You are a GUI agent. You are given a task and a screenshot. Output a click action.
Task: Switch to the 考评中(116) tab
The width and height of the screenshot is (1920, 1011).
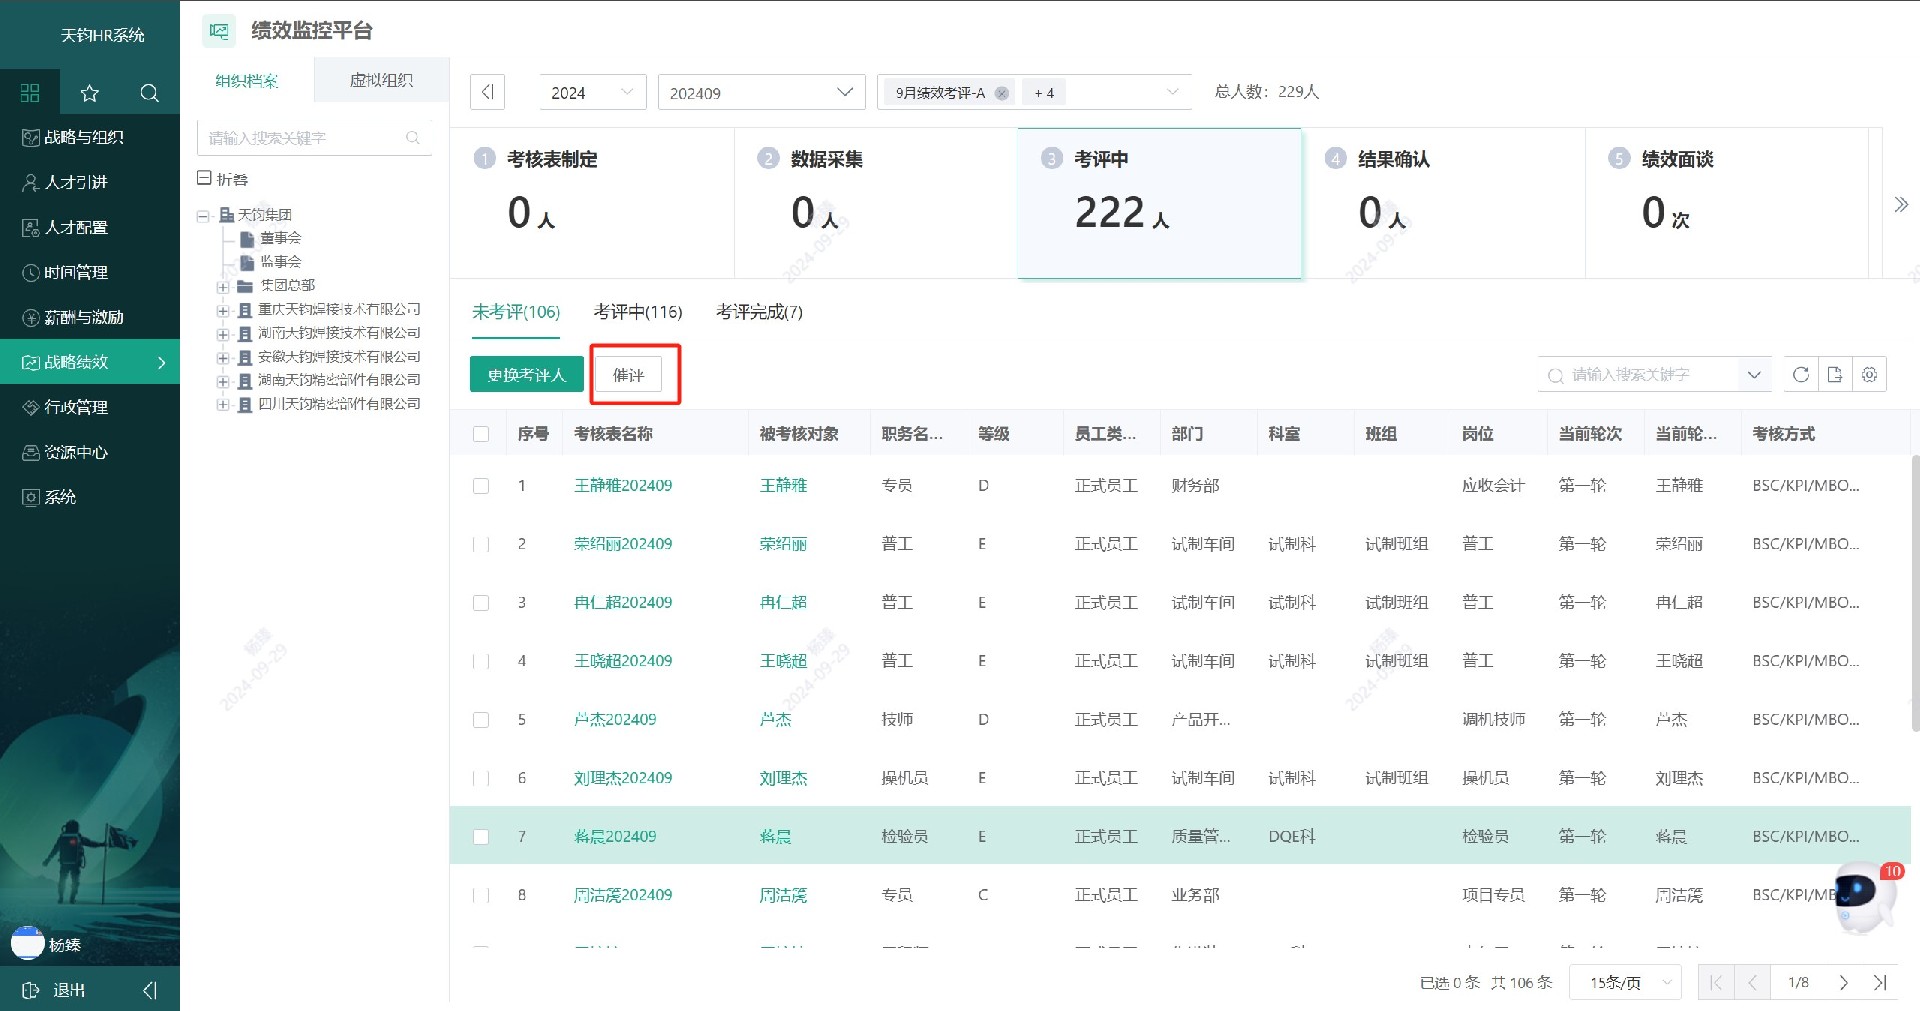pos(637,312)
